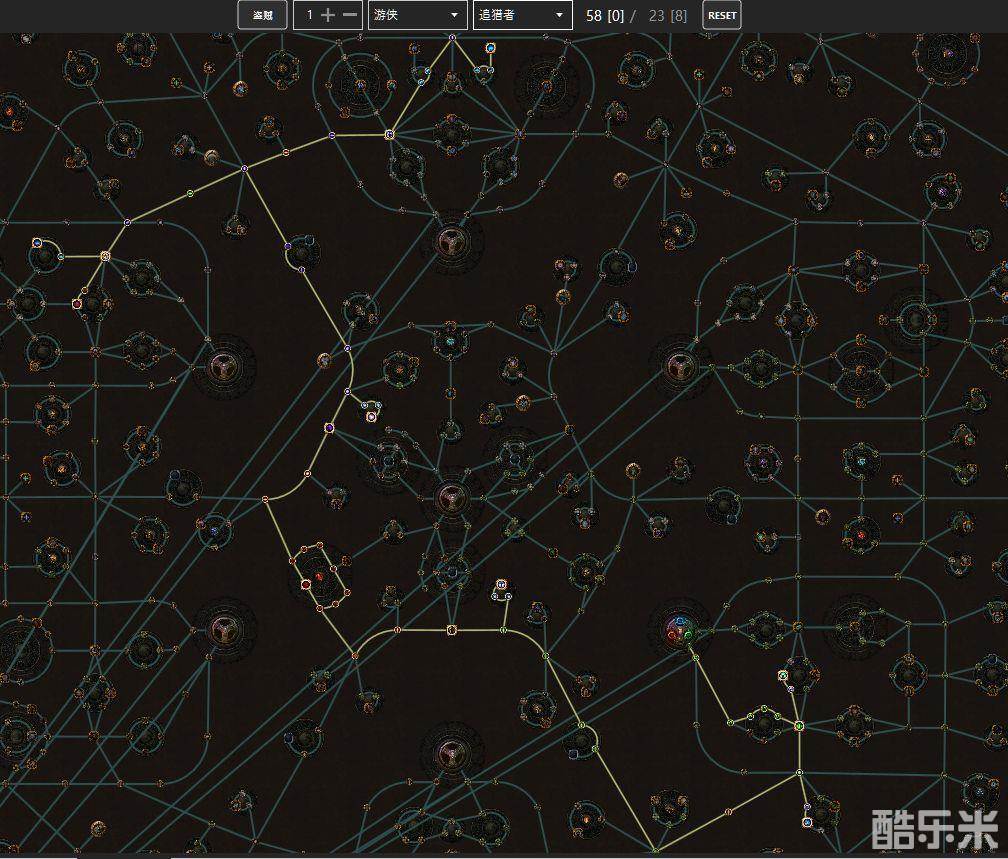Expand the 追猎者 ascendancy dropdown
This screenshot has height=859, width=1008.
tap(522, 15)
